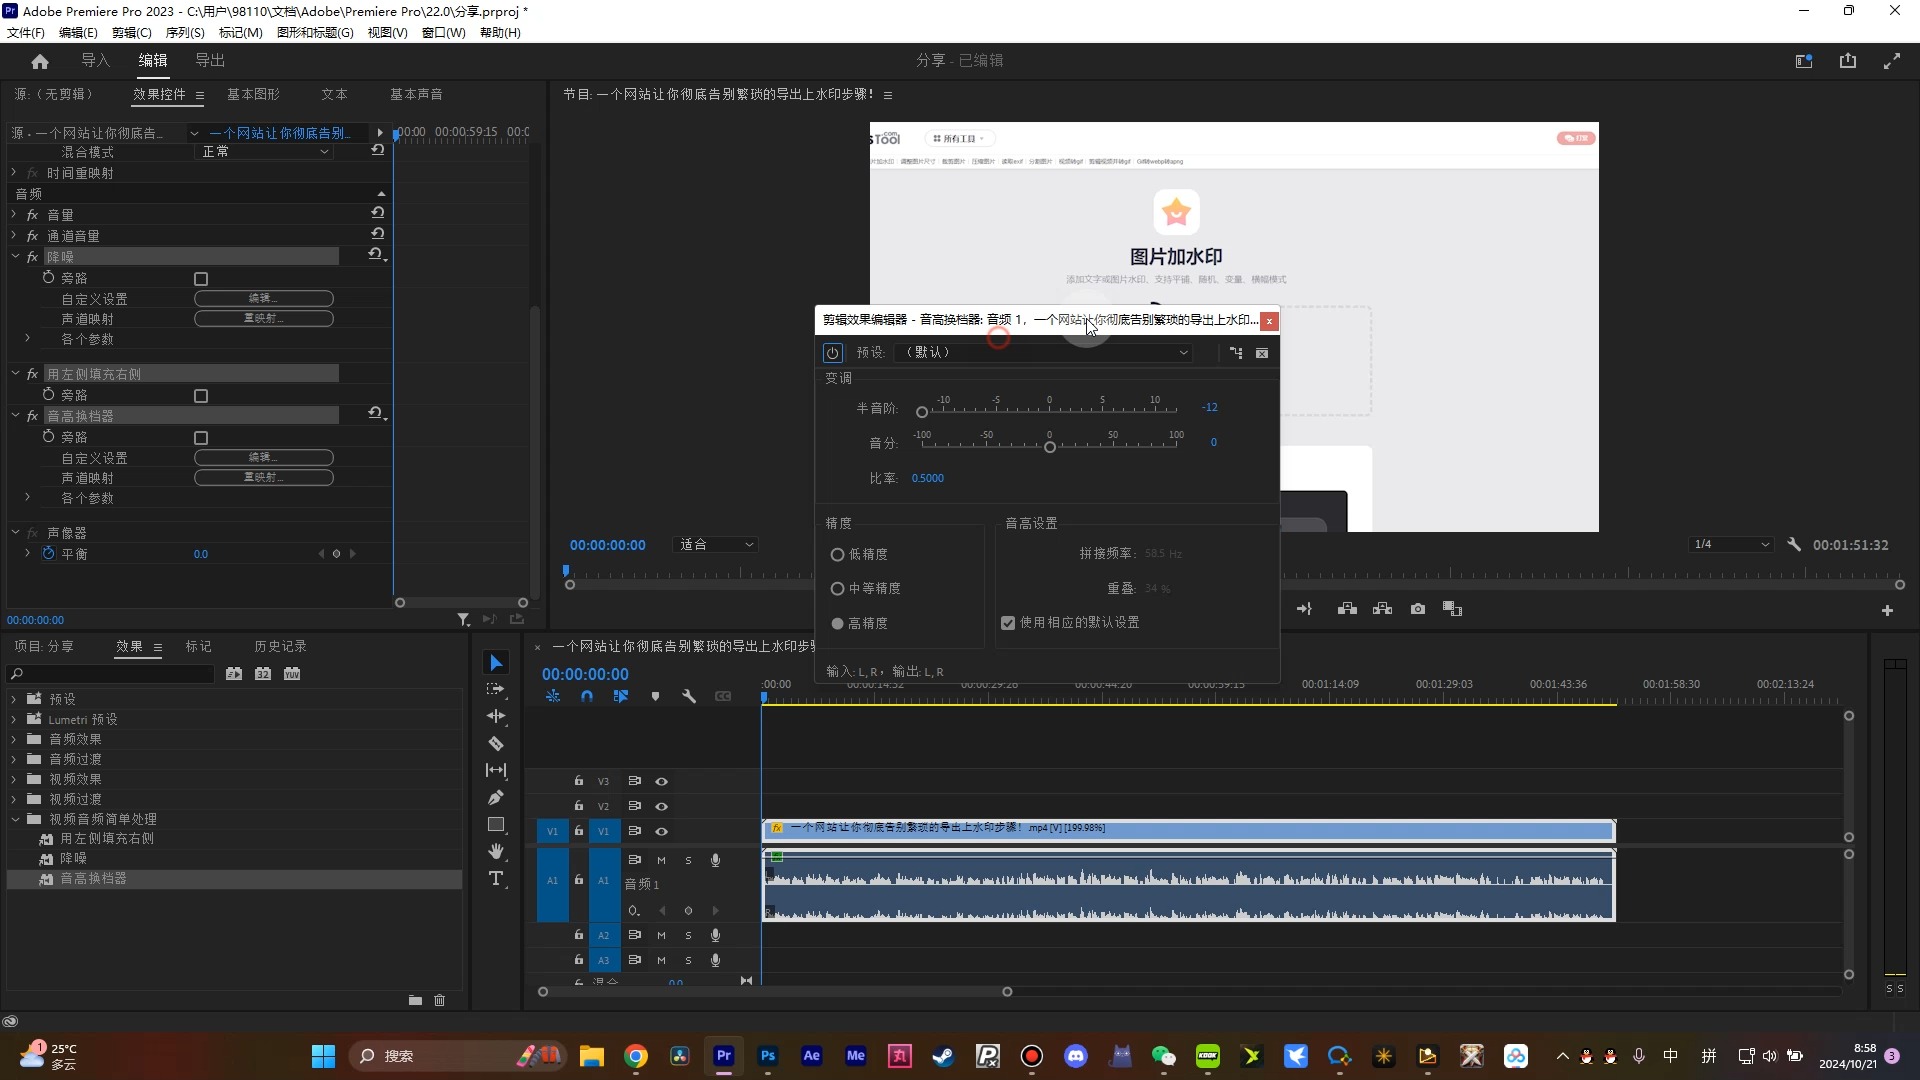Add marker in timeline toolbar
Image resolution: width=1920 pixels, height=1080 pixels.
coord(655,696)
